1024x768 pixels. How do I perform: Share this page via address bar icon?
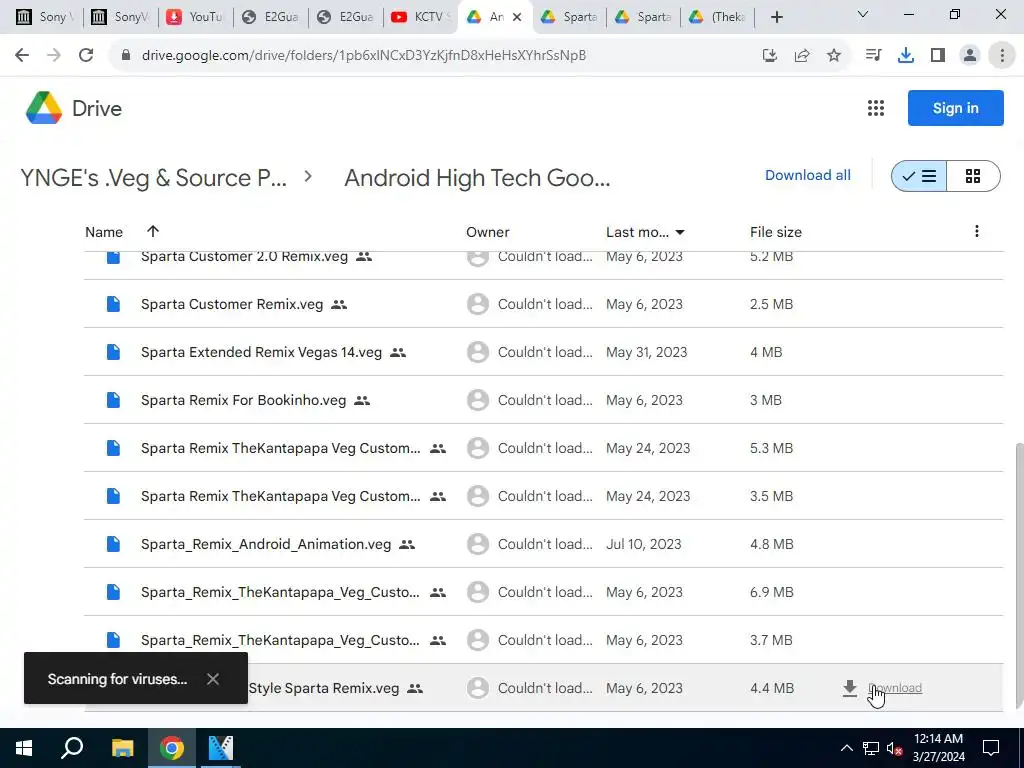(x=802, y=56)
